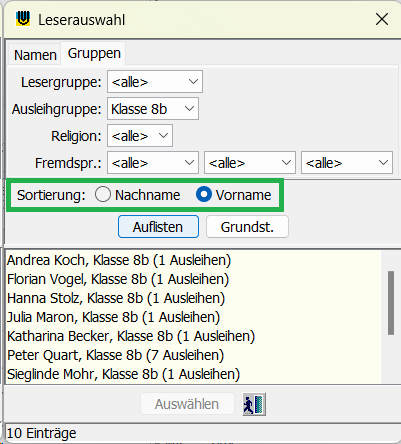
Task: Select Peter Quart in reader list
Action: pos(115,355)
